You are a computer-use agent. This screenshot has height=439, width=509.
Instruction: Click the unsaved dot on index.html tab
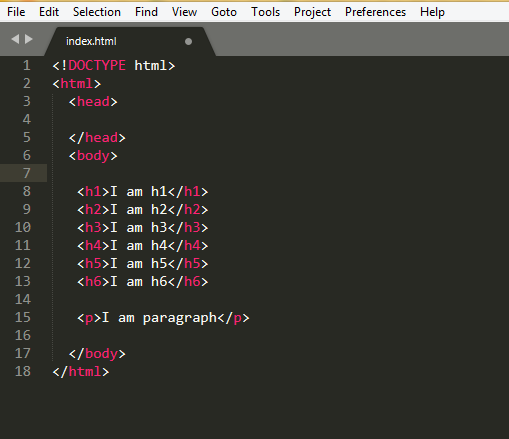tap(188, 41)
